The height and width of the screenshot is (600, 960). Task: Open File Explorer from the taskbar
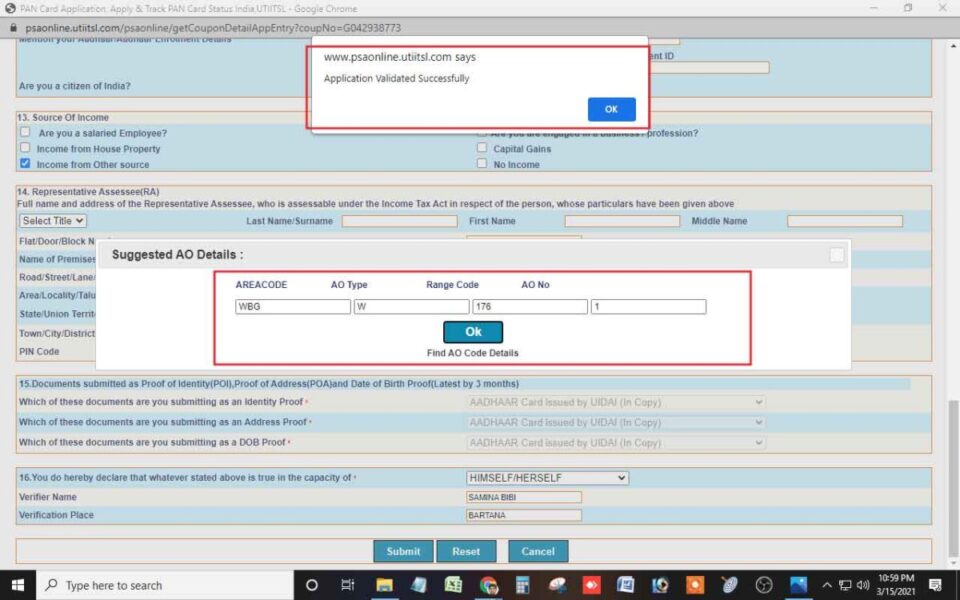[x=384, y=585]
